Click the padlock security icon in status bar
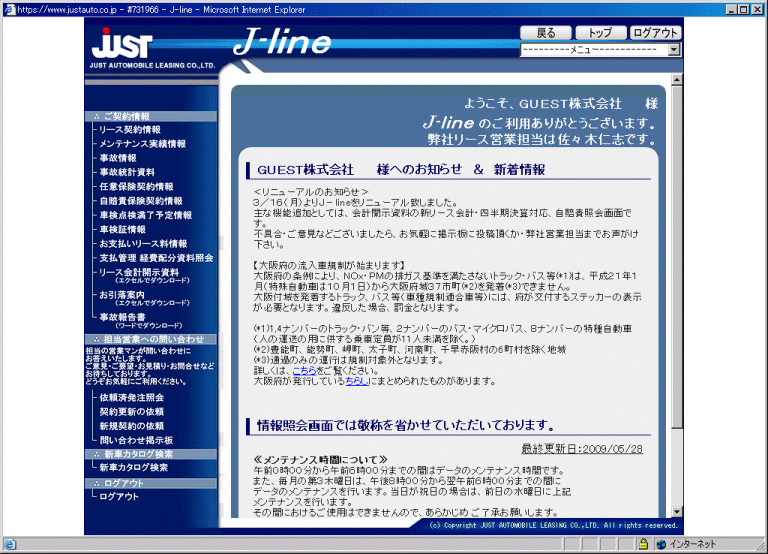768x554 pixels. pos(643,544)
